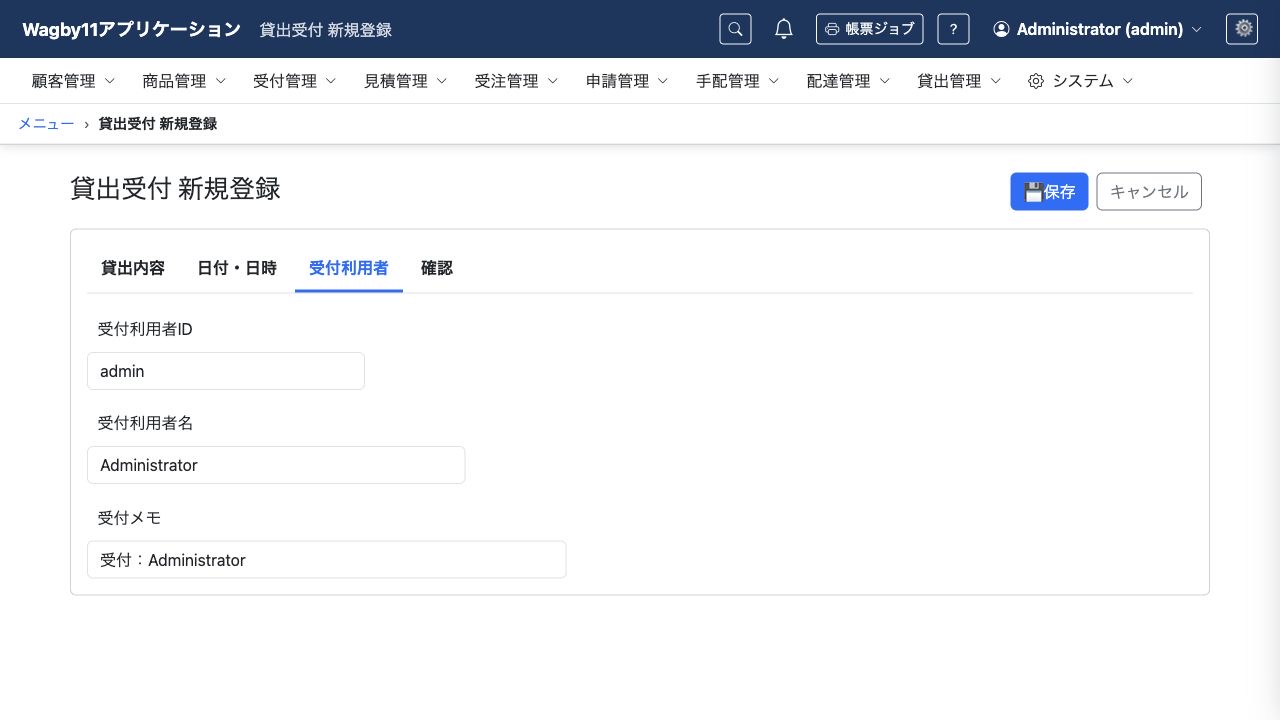
Task: Expand the 受注管理 menu
Action: [x=516, y=81]
